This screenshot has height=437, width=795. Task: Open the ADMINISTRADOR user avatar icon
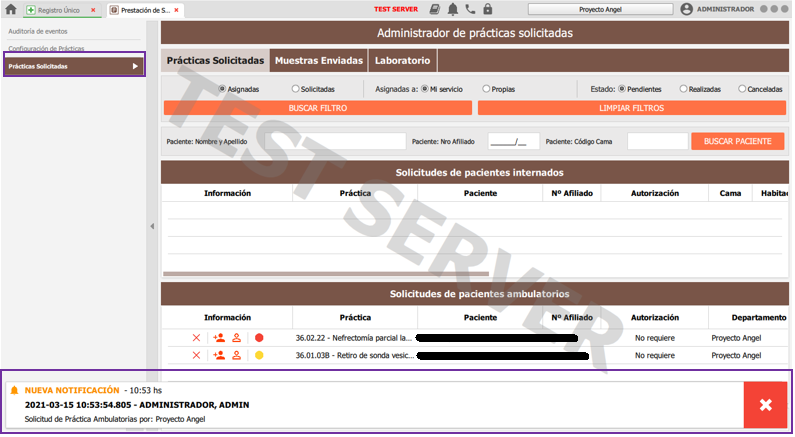click(686, 9)
